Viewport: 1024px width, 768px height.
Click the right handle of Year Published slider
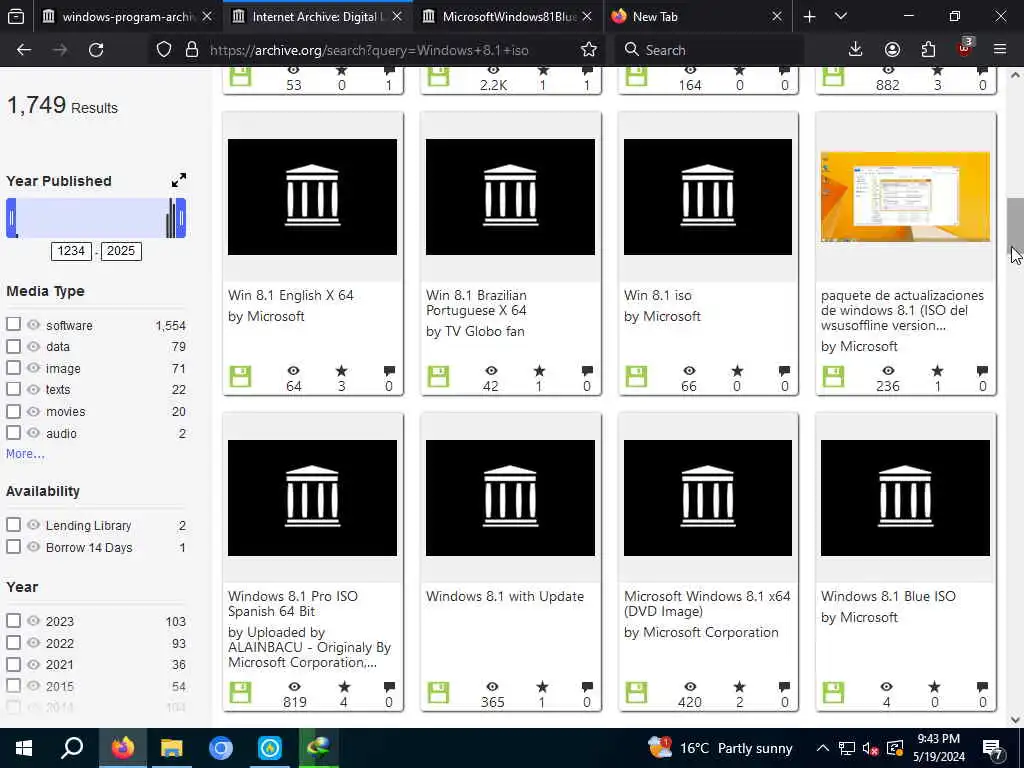coord(182,218)
